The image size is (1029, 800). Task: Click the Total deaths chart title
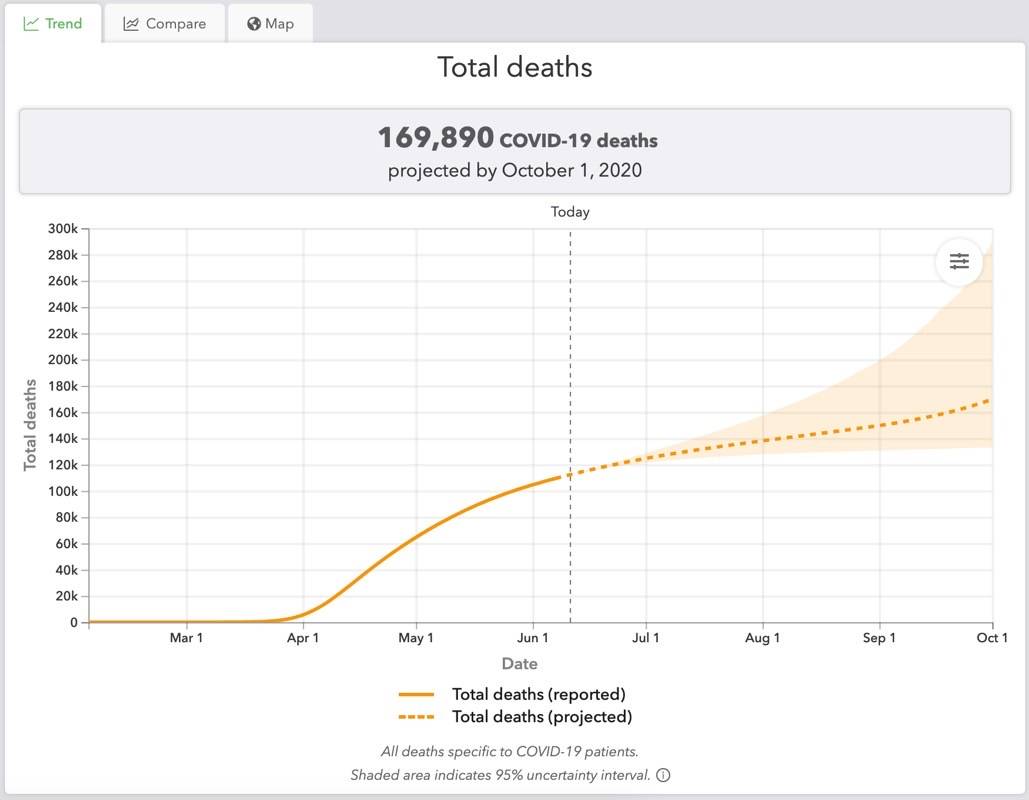(x=515, y=67)
